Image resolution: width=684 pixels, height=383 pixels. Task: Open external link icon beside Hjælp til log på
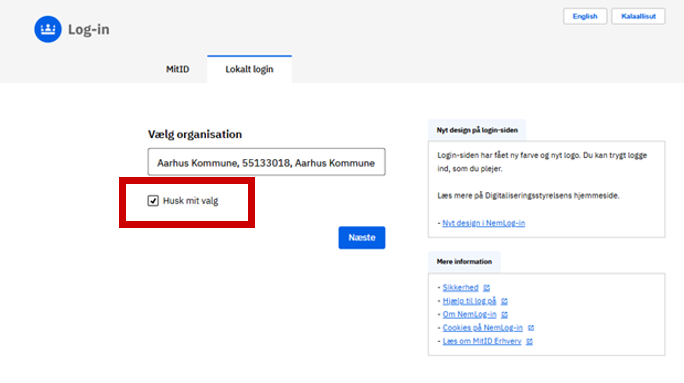click(504, 301)
